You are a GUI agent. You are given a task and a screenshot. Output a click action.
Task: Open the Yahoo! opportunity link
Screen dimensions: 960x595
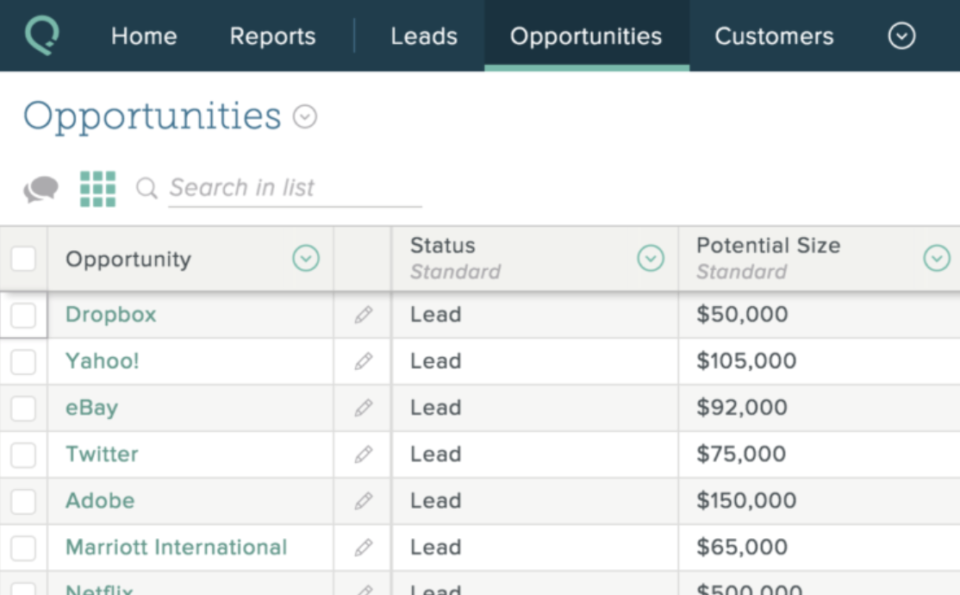click(x=102, y=361)
